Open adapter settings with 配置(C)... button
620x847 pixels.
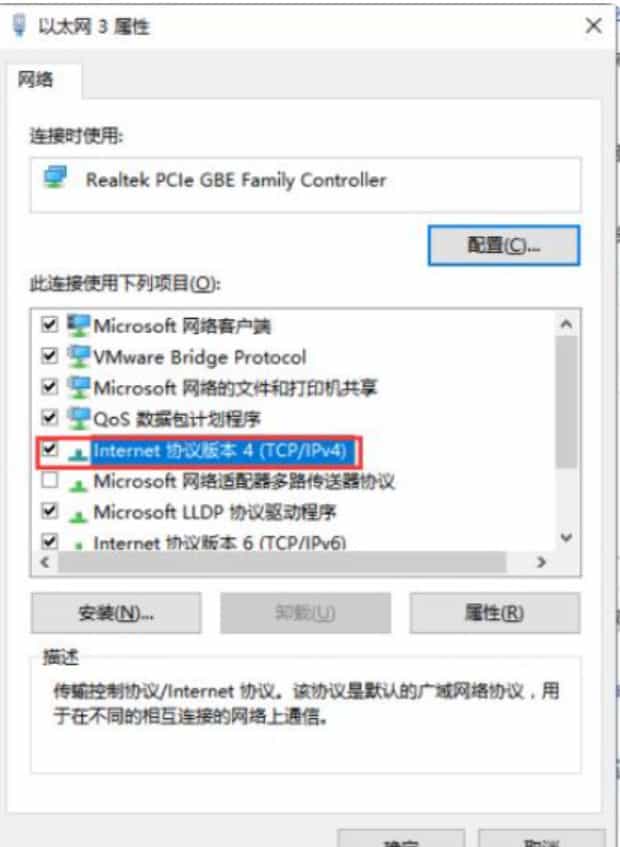(504, 246)
